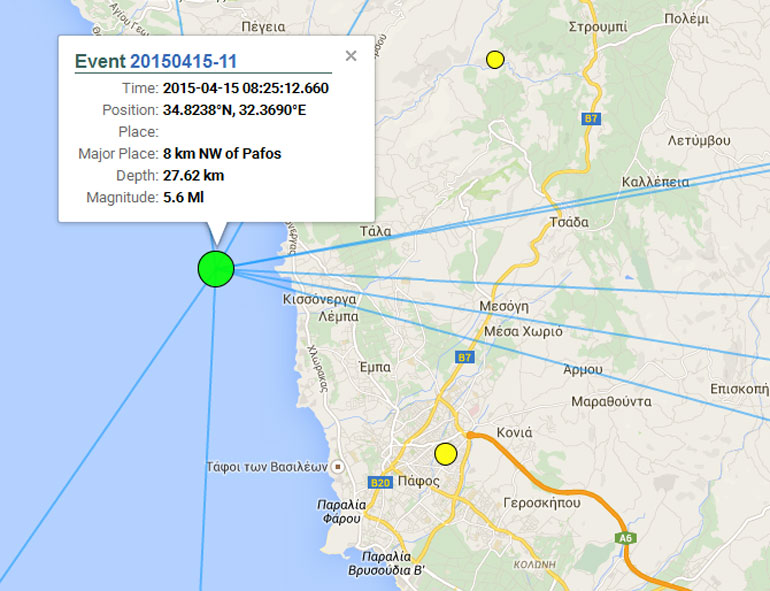Select the Τάφοι των Βασιλέων landmark icon

click(339, 467)
